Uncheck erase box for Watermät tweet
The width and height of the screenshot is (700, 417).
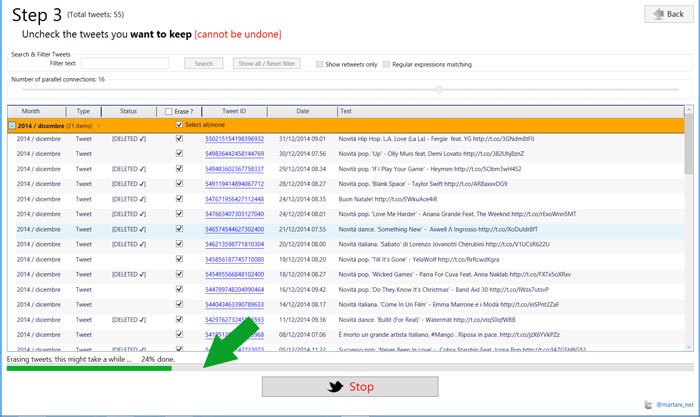tap(179, 320)
